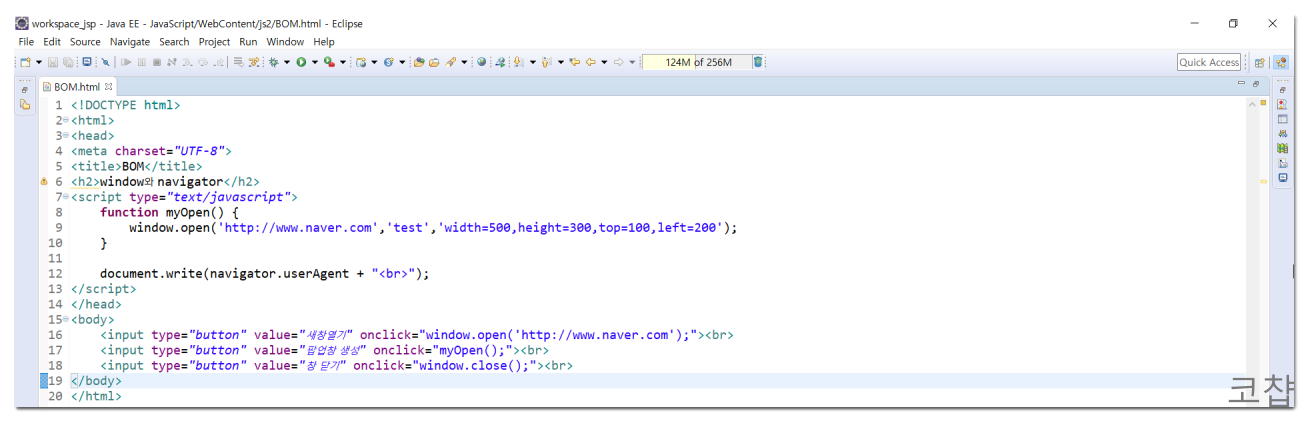1308x421 pixels.
Task: Open the blue console icon in right trim
Action: pos(1283,177)
